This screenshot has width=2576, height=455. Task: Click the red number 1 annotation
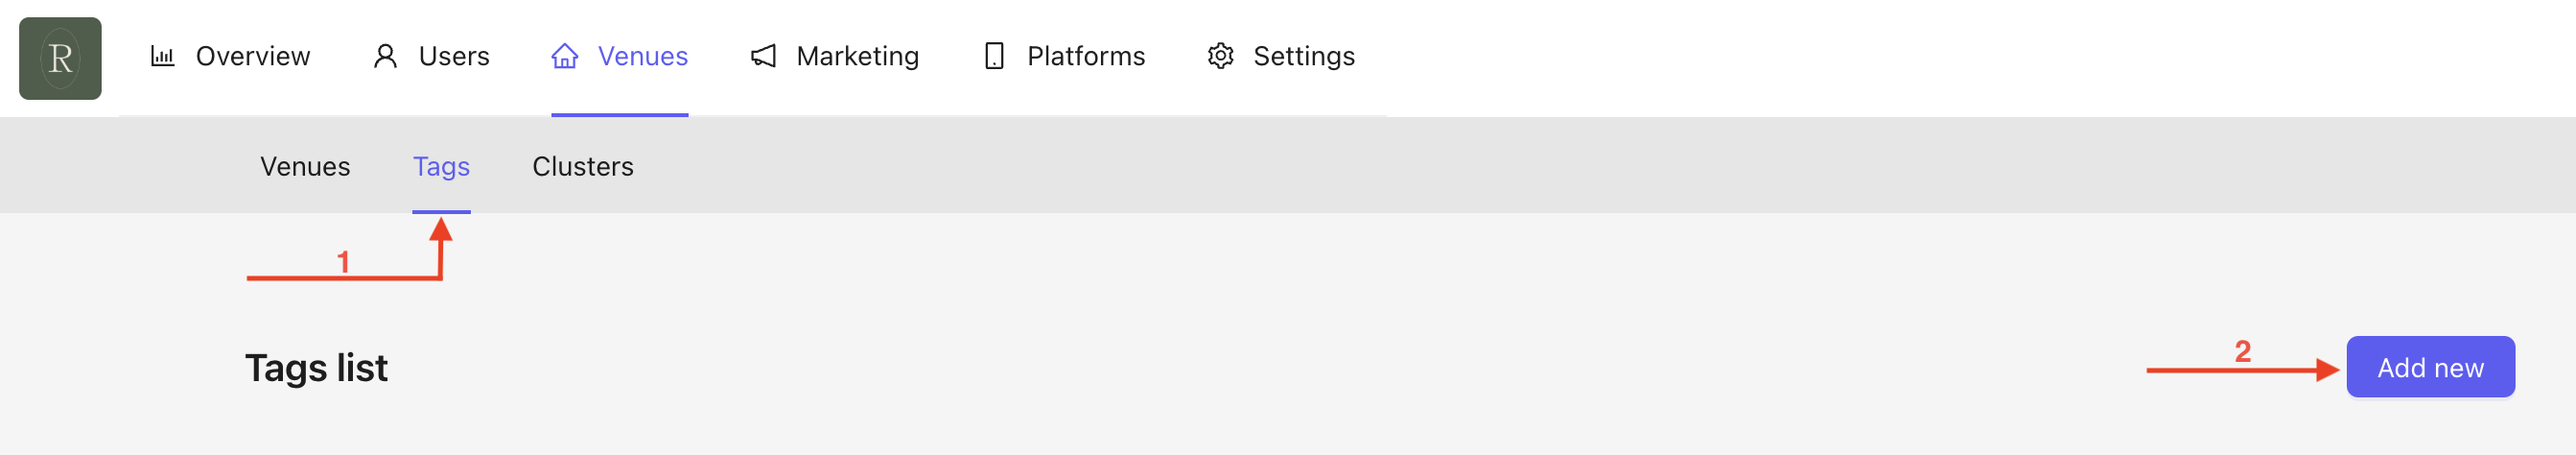click(x=343, y=262)
